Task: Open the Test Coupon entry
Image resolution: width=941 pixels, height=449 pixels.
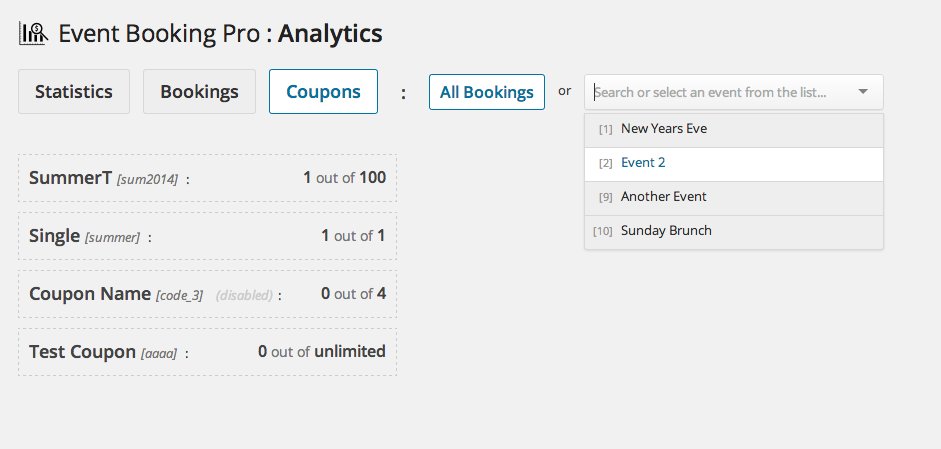Action: 208,352
